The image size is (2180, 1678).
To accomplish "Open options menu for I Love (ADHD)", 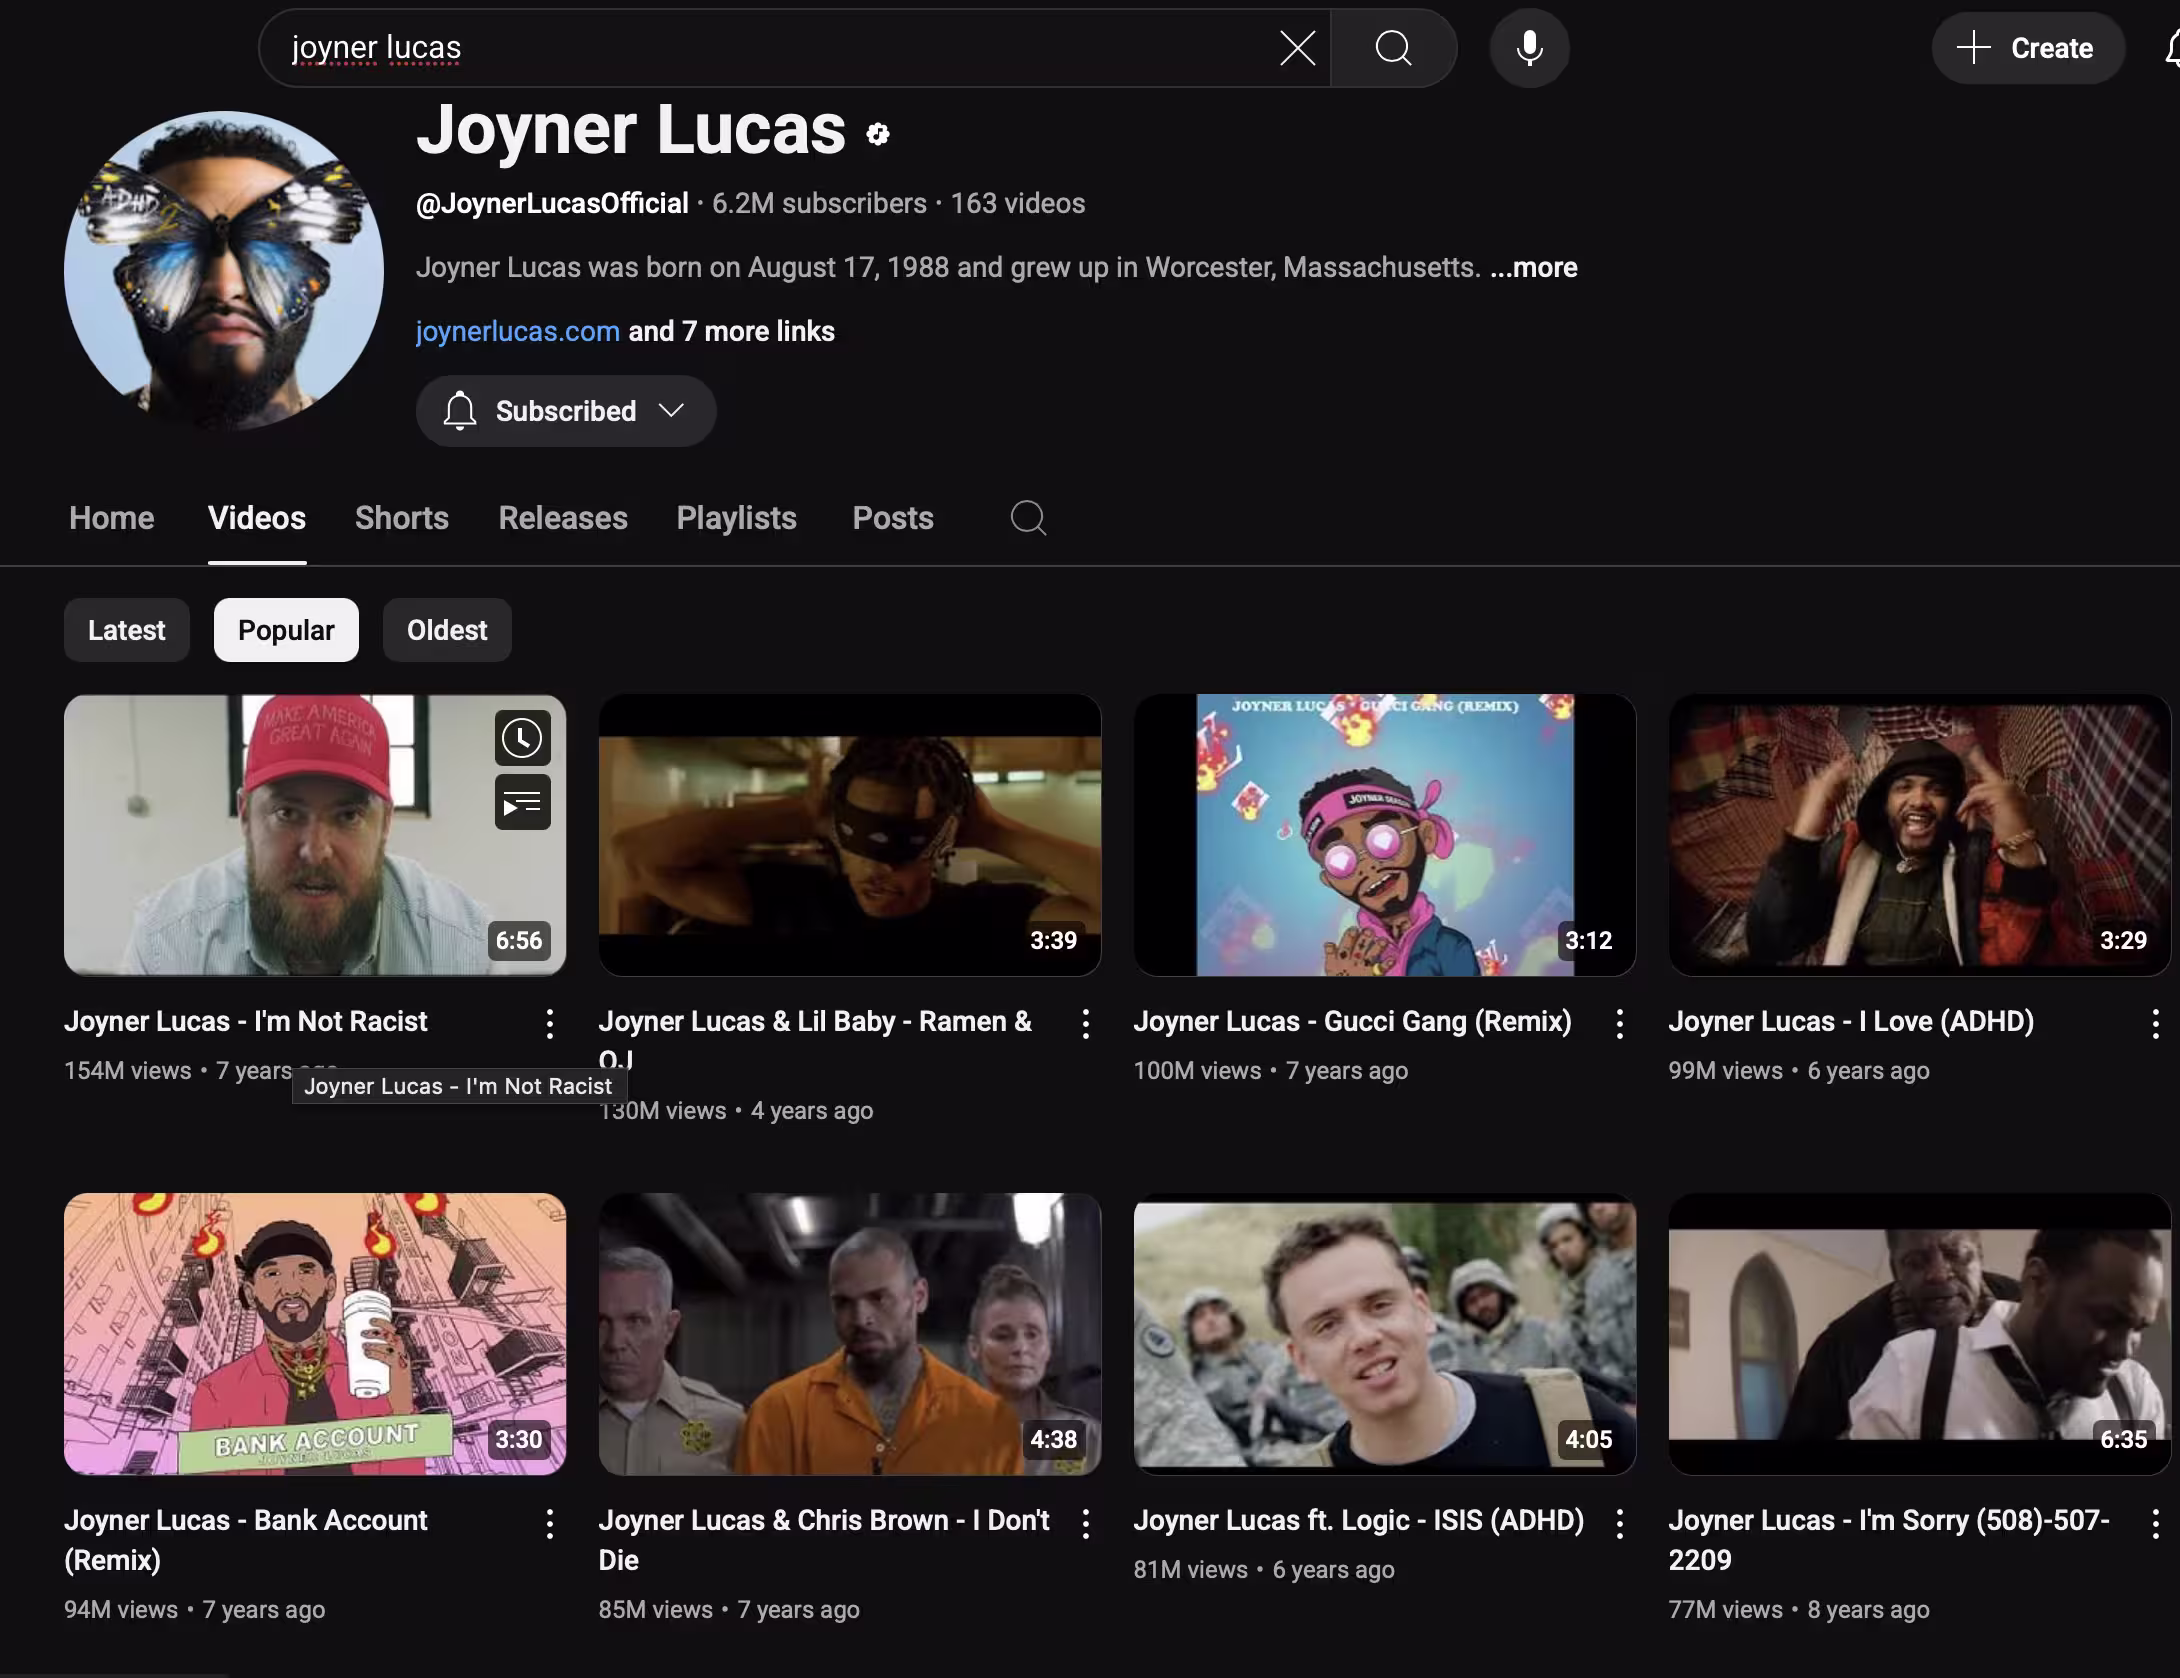I will tap(2155, 1023).
